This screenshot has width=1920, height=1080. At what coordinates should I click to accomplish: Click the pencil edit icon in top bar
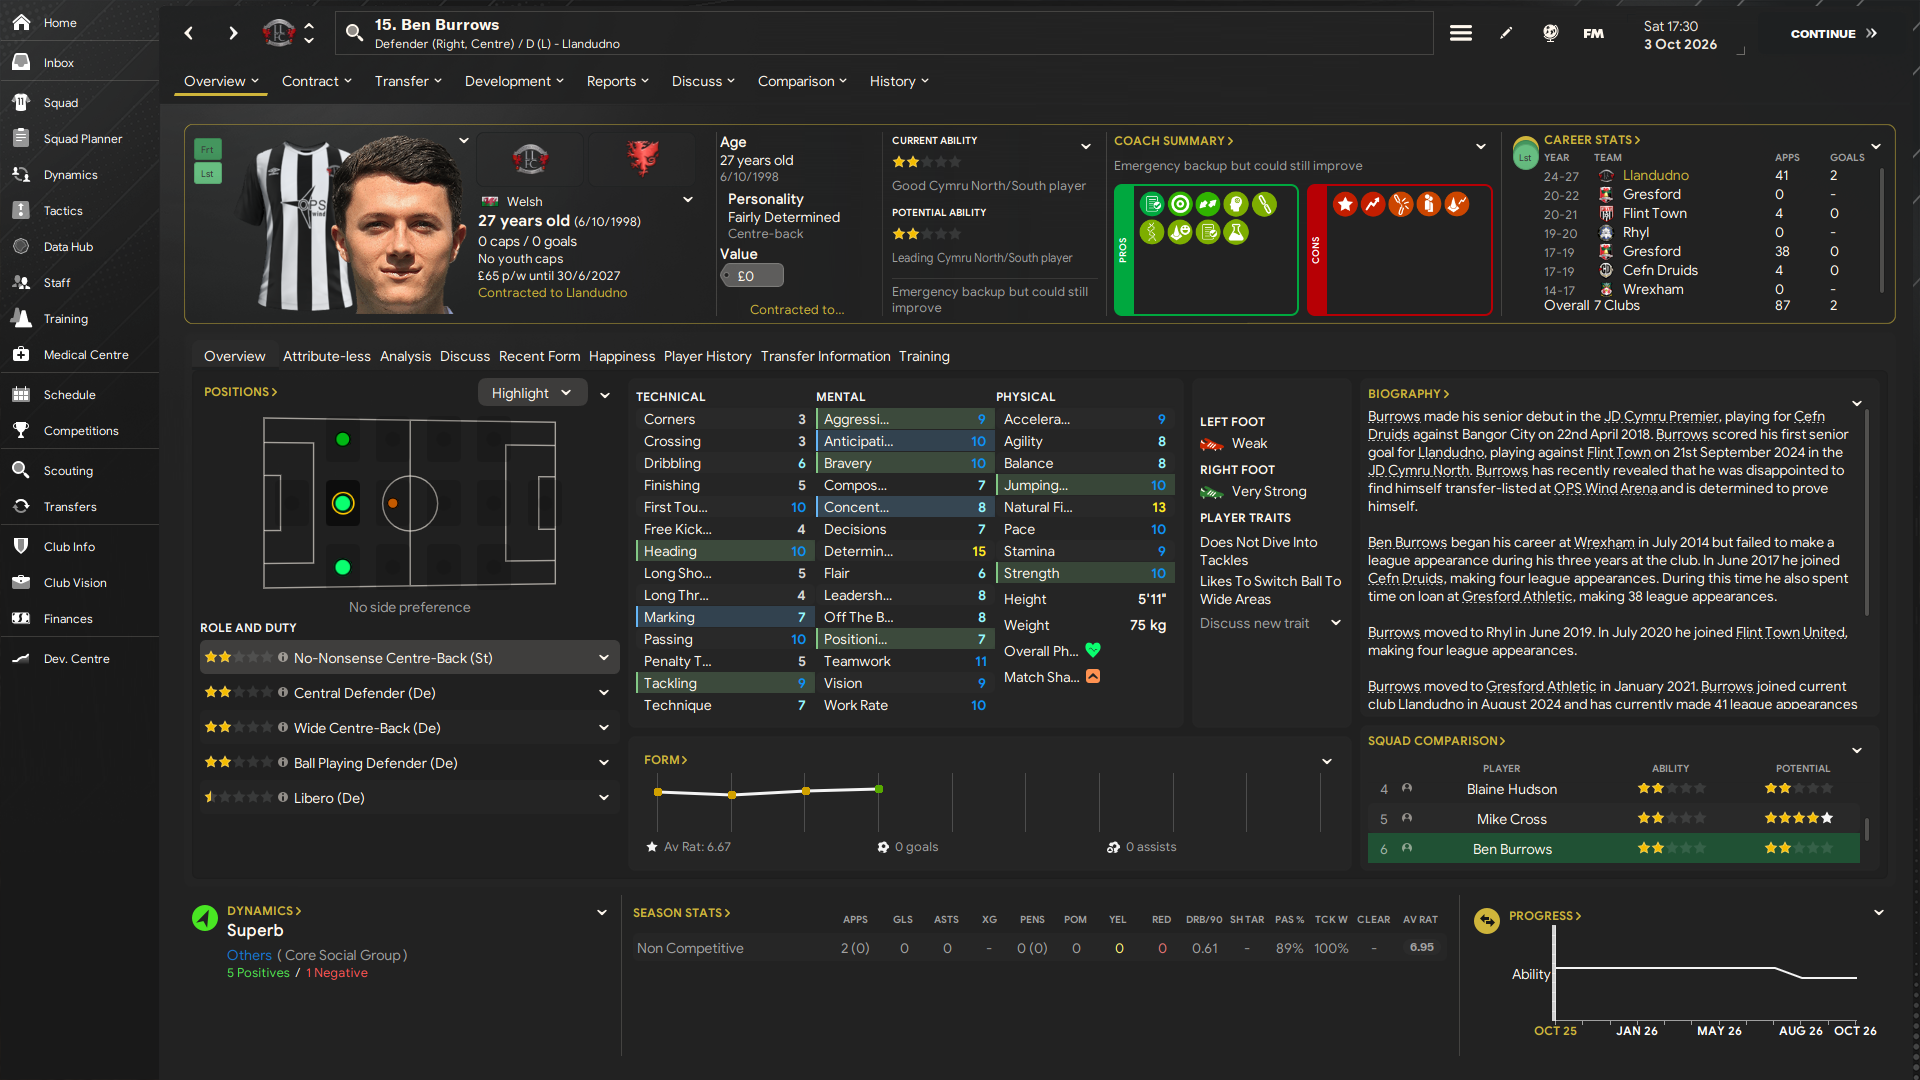[x=1506, y=33]
